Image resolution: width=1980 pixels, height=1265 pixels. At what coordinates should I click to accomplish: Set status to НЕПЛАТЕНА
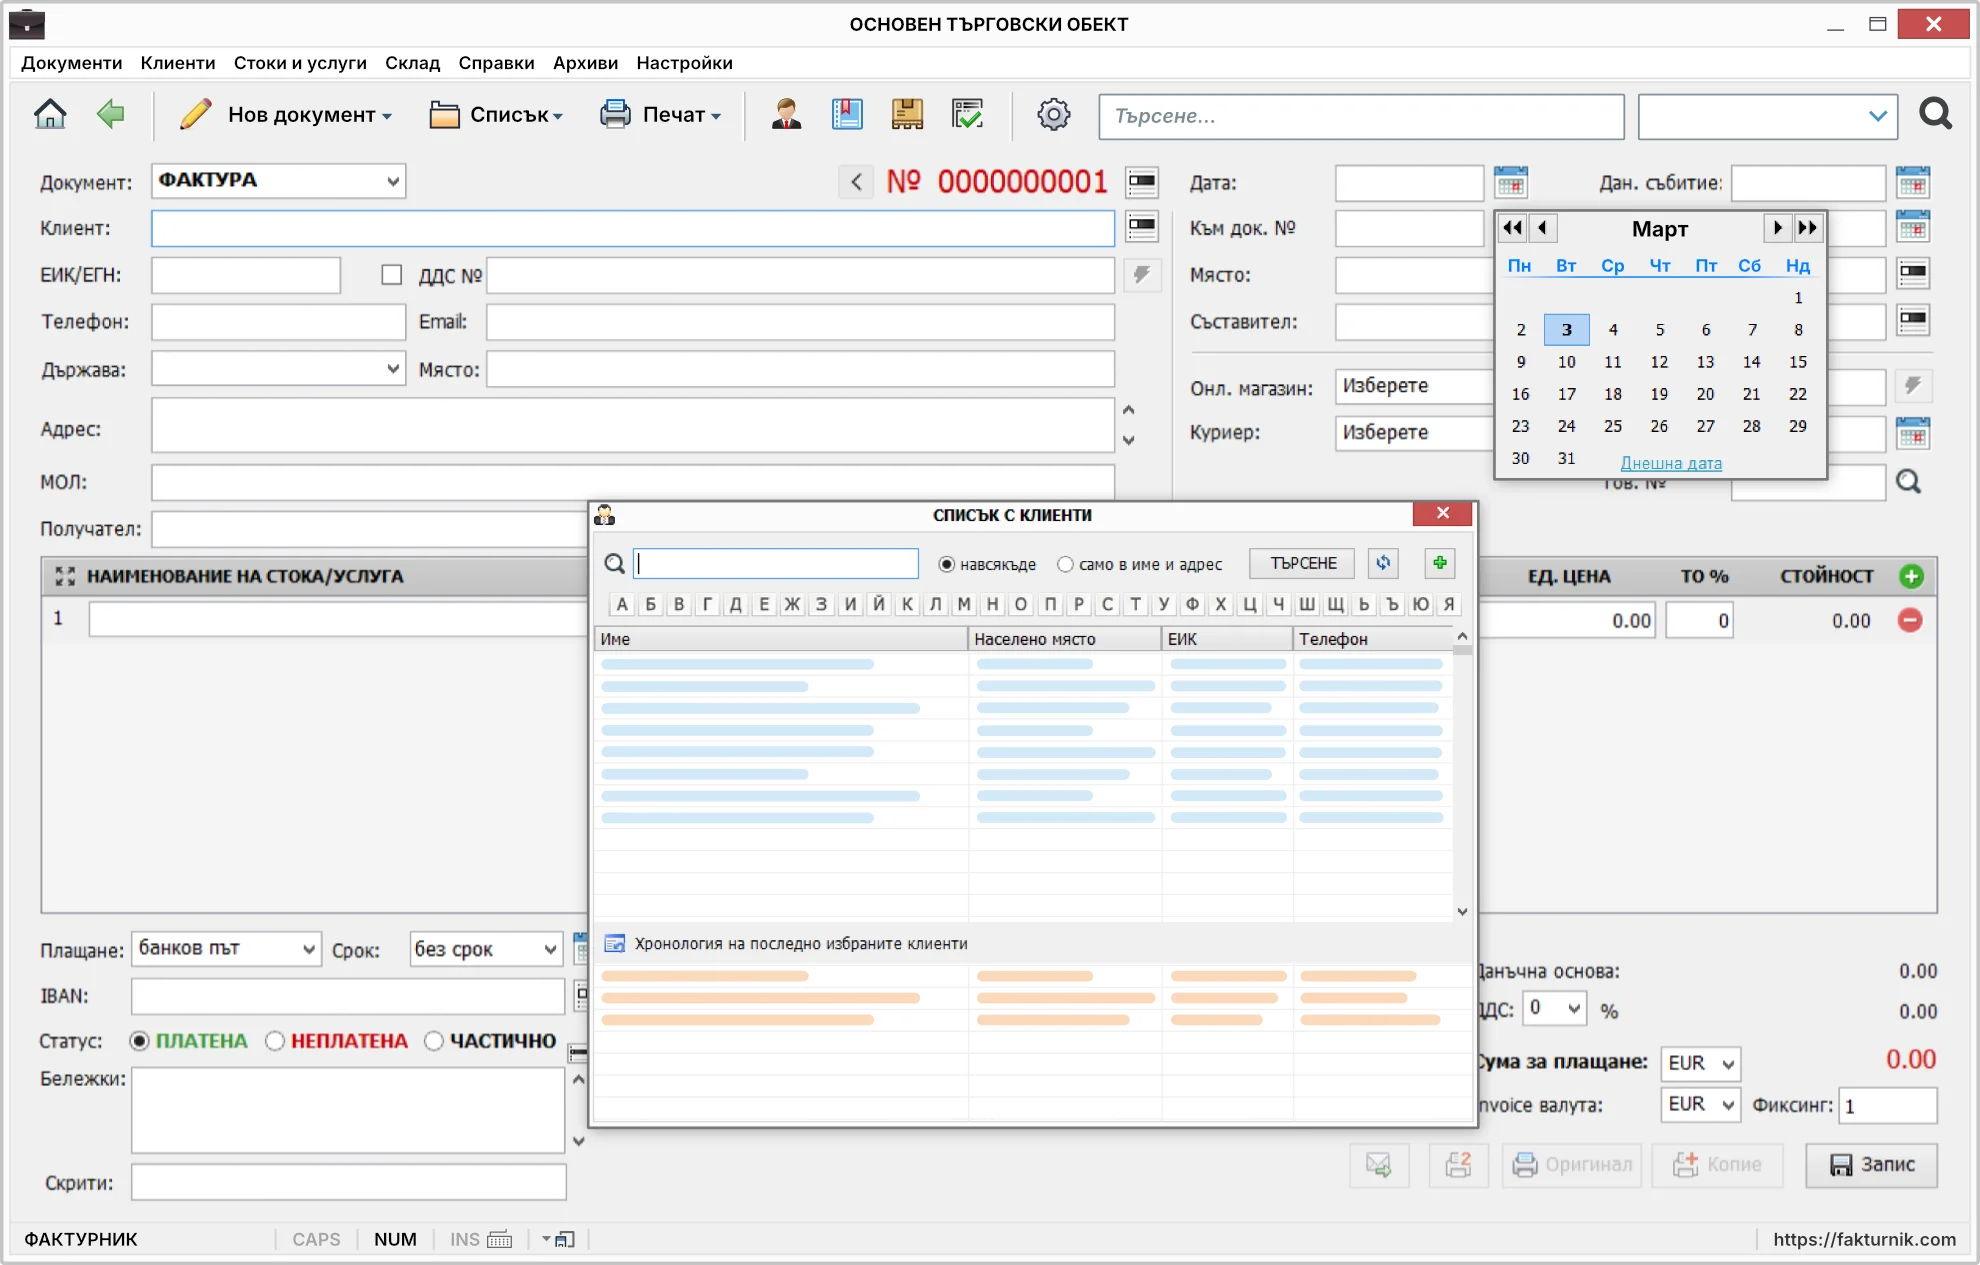coord(274,1041)
